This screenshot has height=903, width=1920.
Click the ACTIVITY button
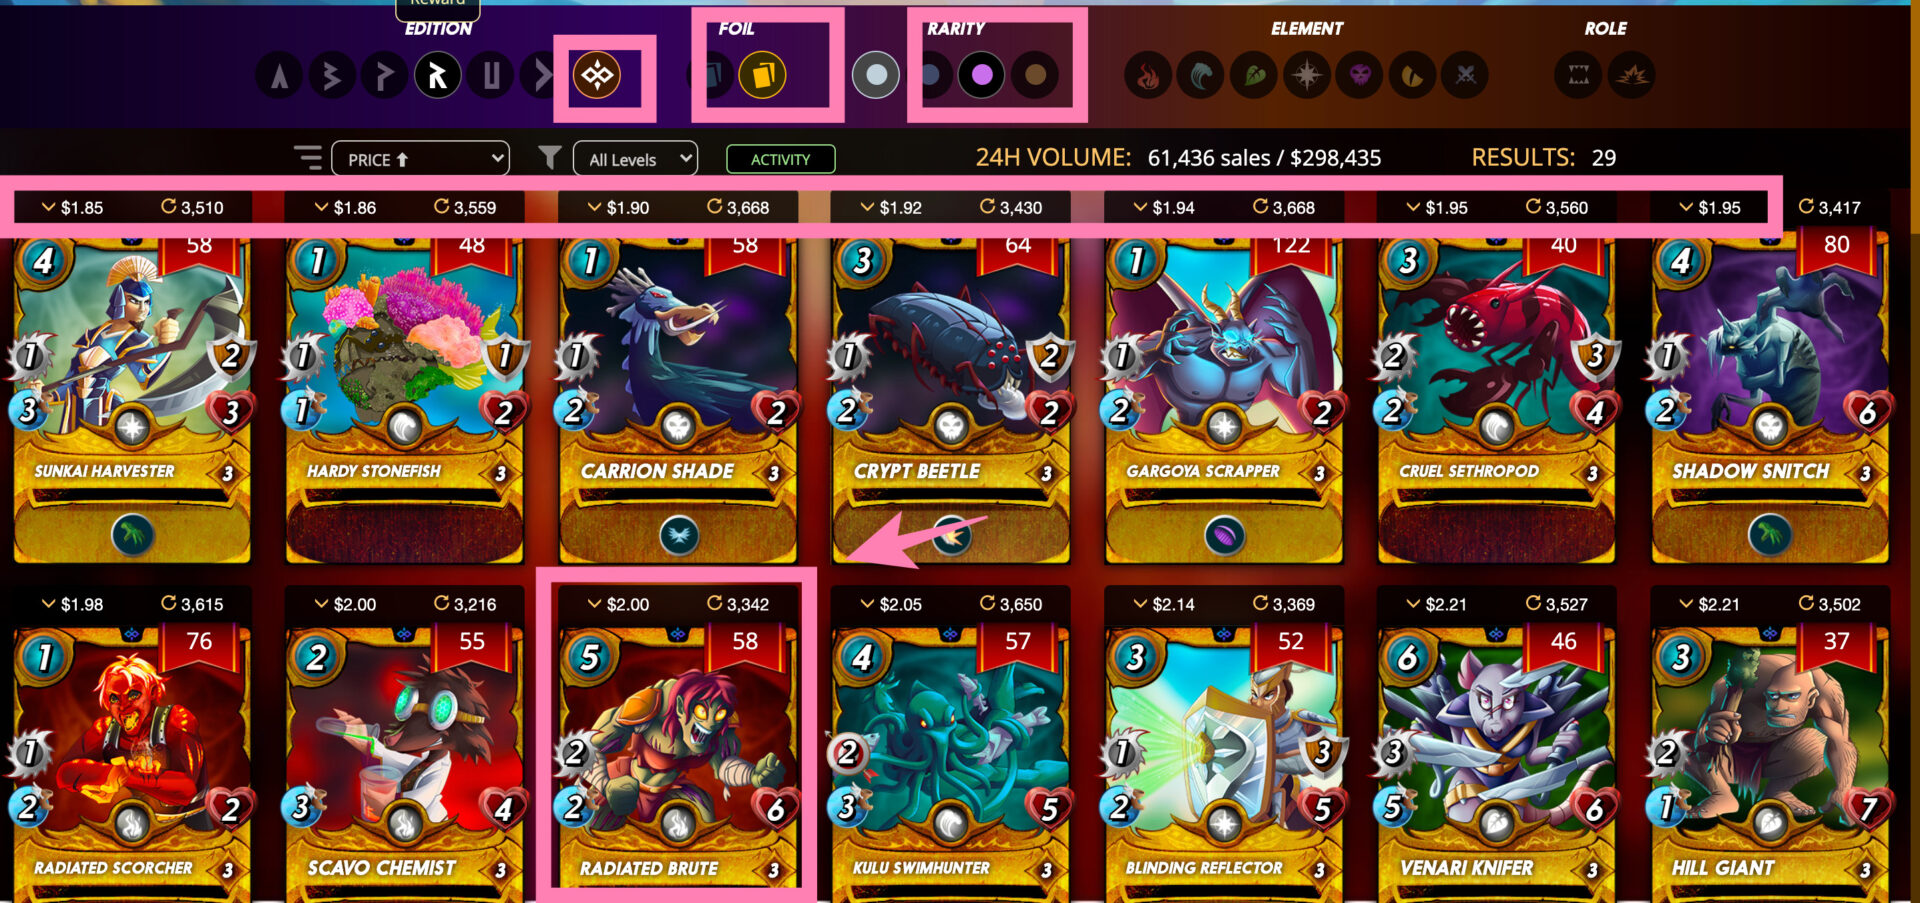tap(781, 159)
